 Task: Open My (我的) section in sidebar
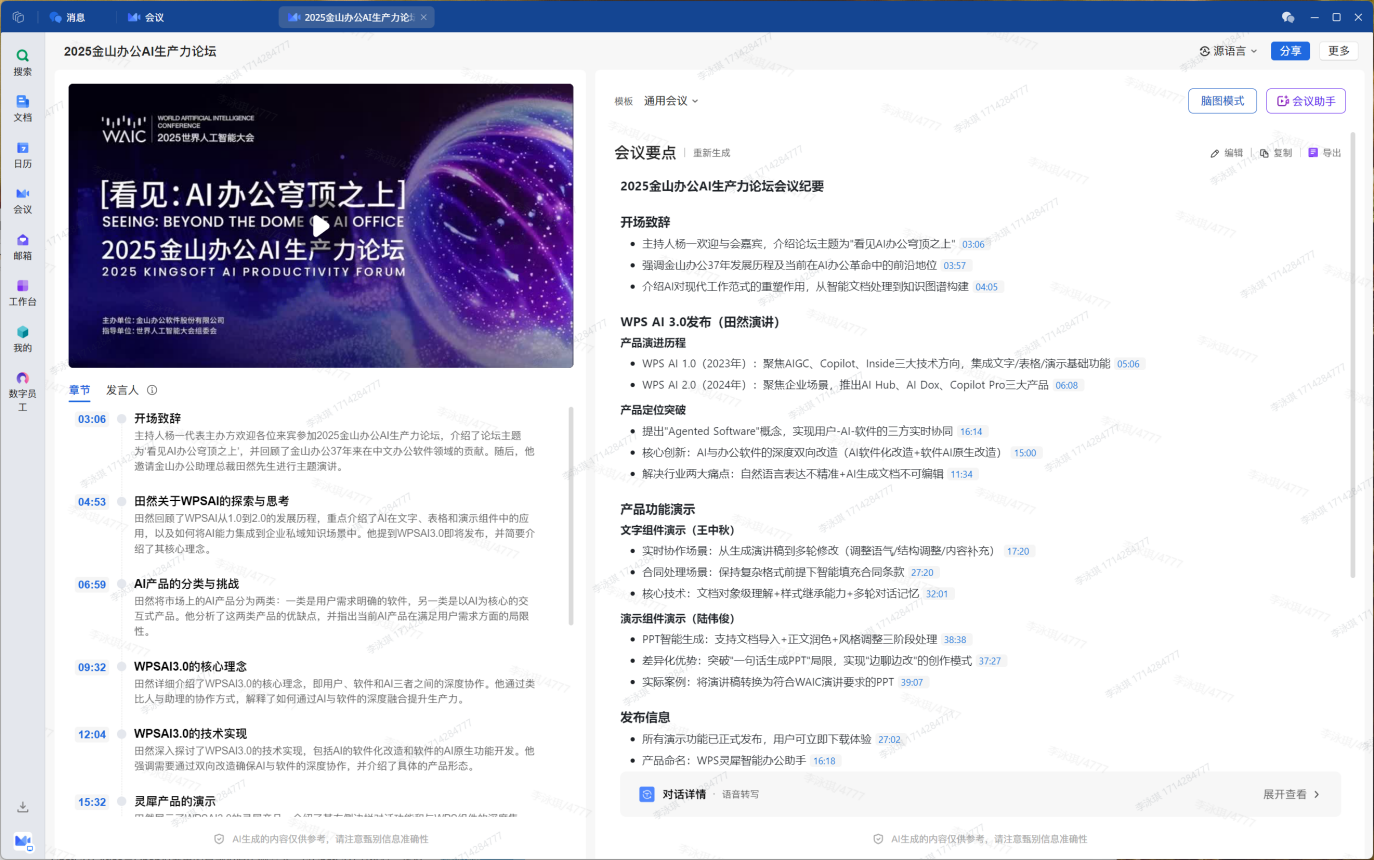(x=22, y=338)
